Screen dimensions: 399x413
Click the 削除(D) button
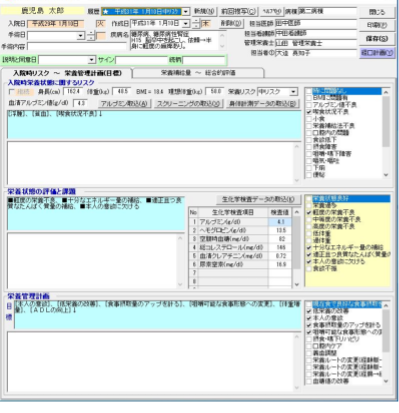click(231, 24)
